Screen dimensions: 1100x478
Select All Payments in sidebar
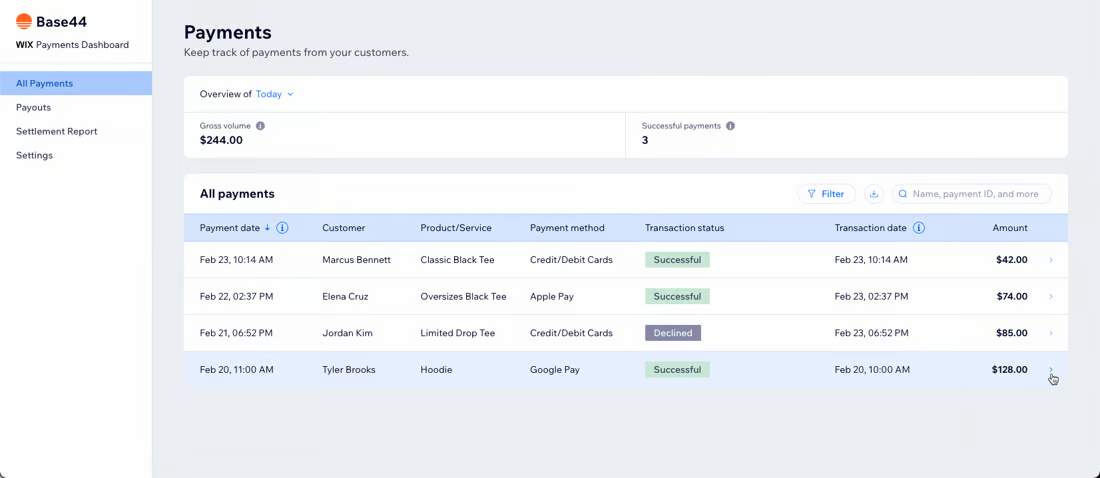[76, 84]
